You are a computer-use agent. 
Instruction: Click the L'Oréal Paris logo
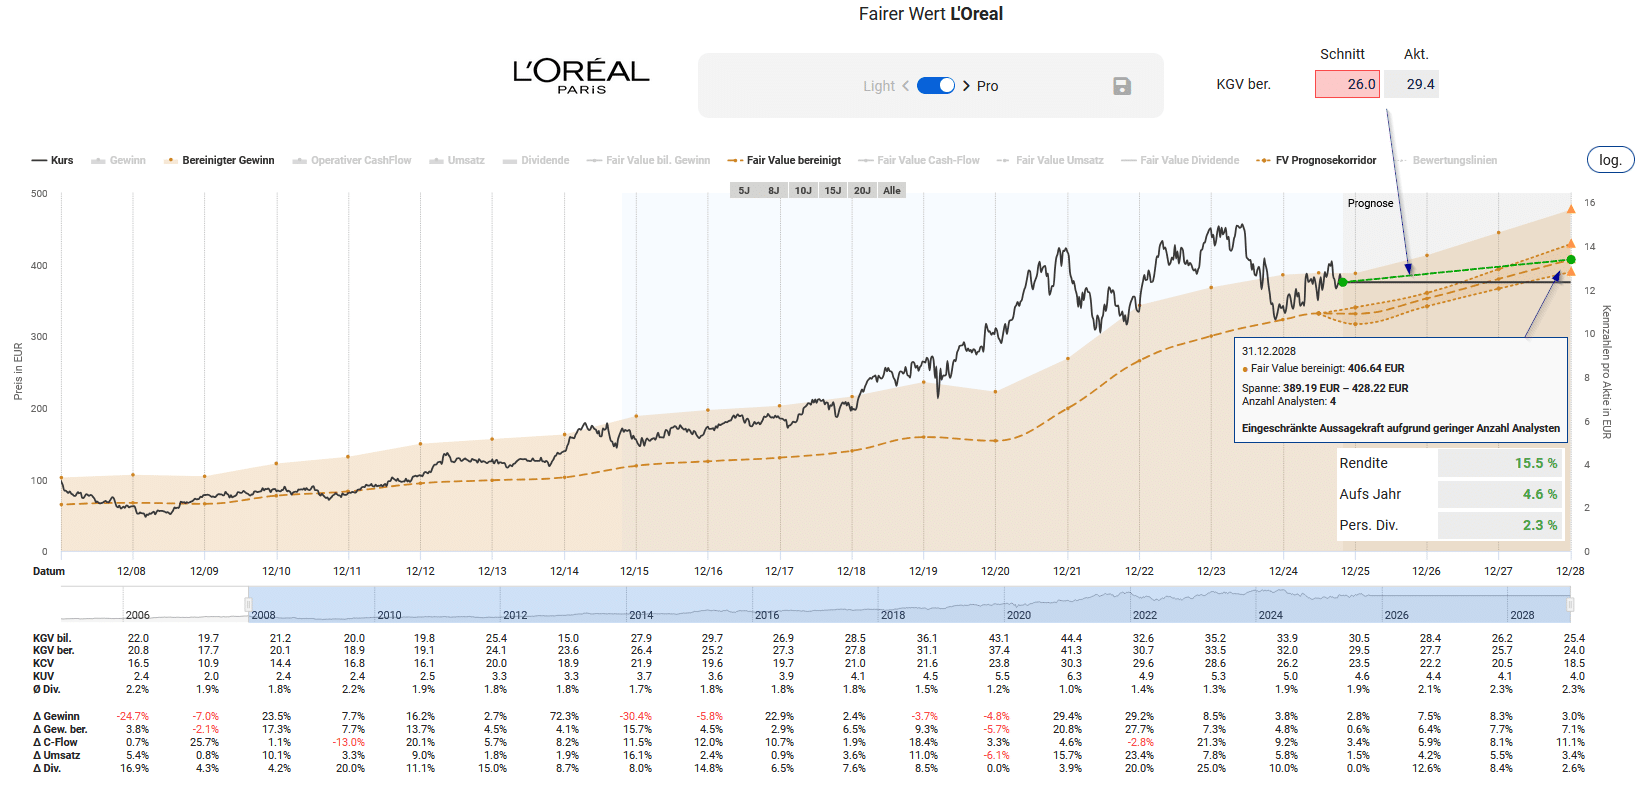[581, 75]
